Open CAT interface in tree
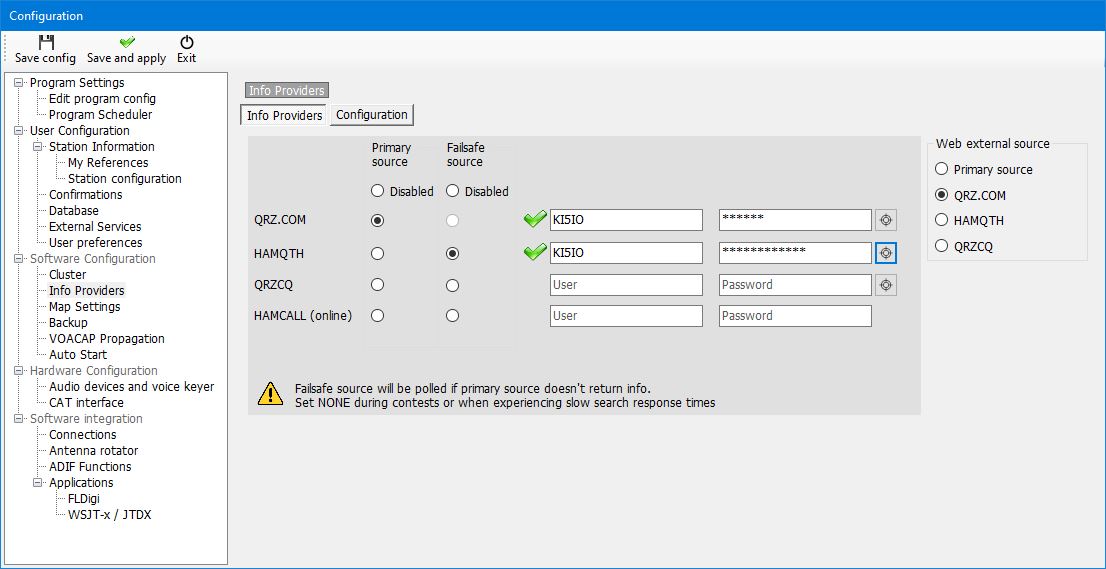Image resolution: width=1106 pixels, height=569 pixels. [86, 403]
